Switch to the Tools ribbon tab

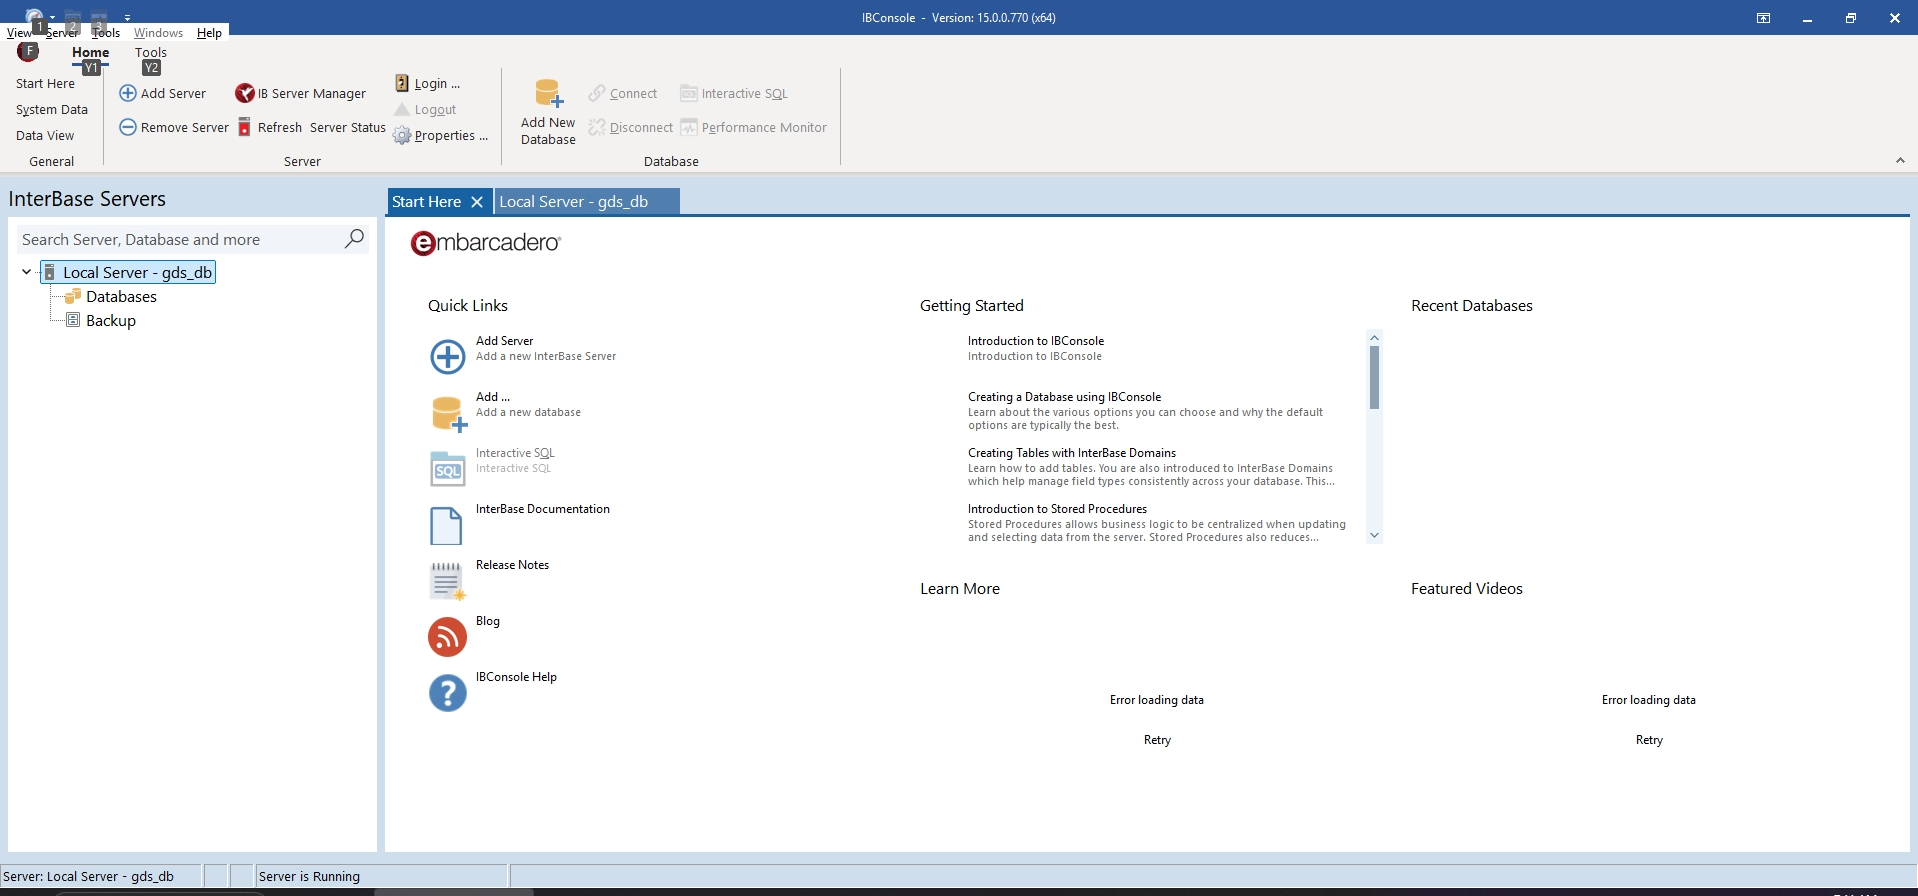[x=151, y=52]
